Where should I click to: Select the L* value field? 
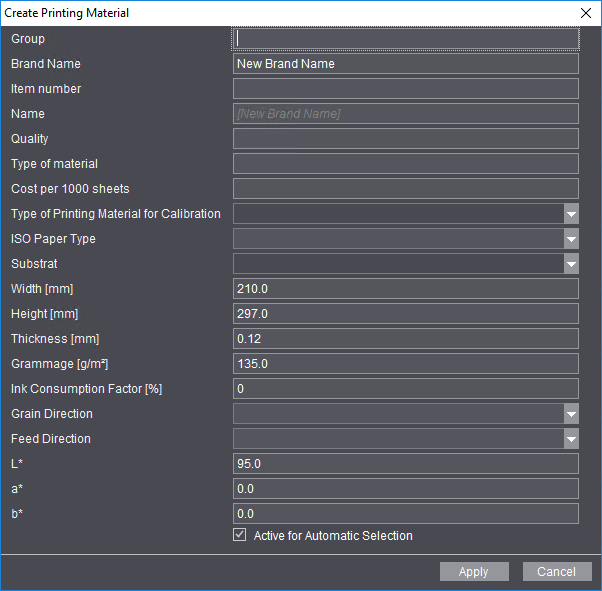[x=405, y=464]
